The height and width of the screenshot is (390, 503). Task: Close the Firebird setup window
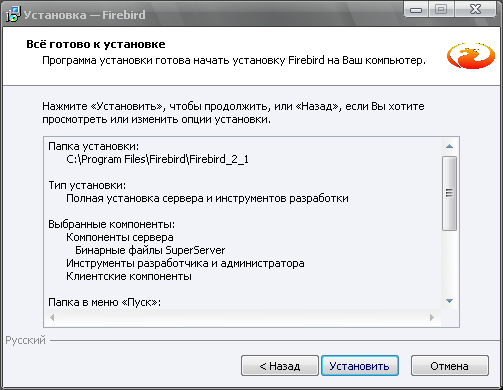(x=475, y=10)
